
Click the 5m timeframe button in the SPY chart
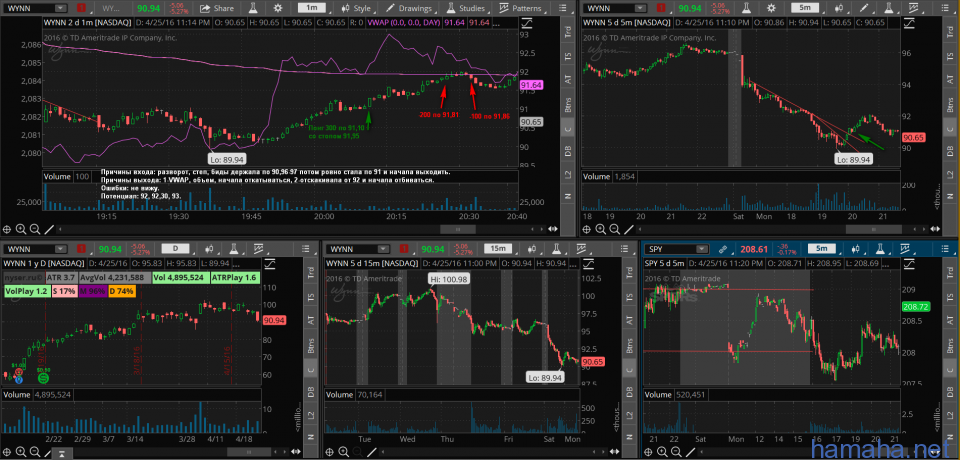click(822, 249)
